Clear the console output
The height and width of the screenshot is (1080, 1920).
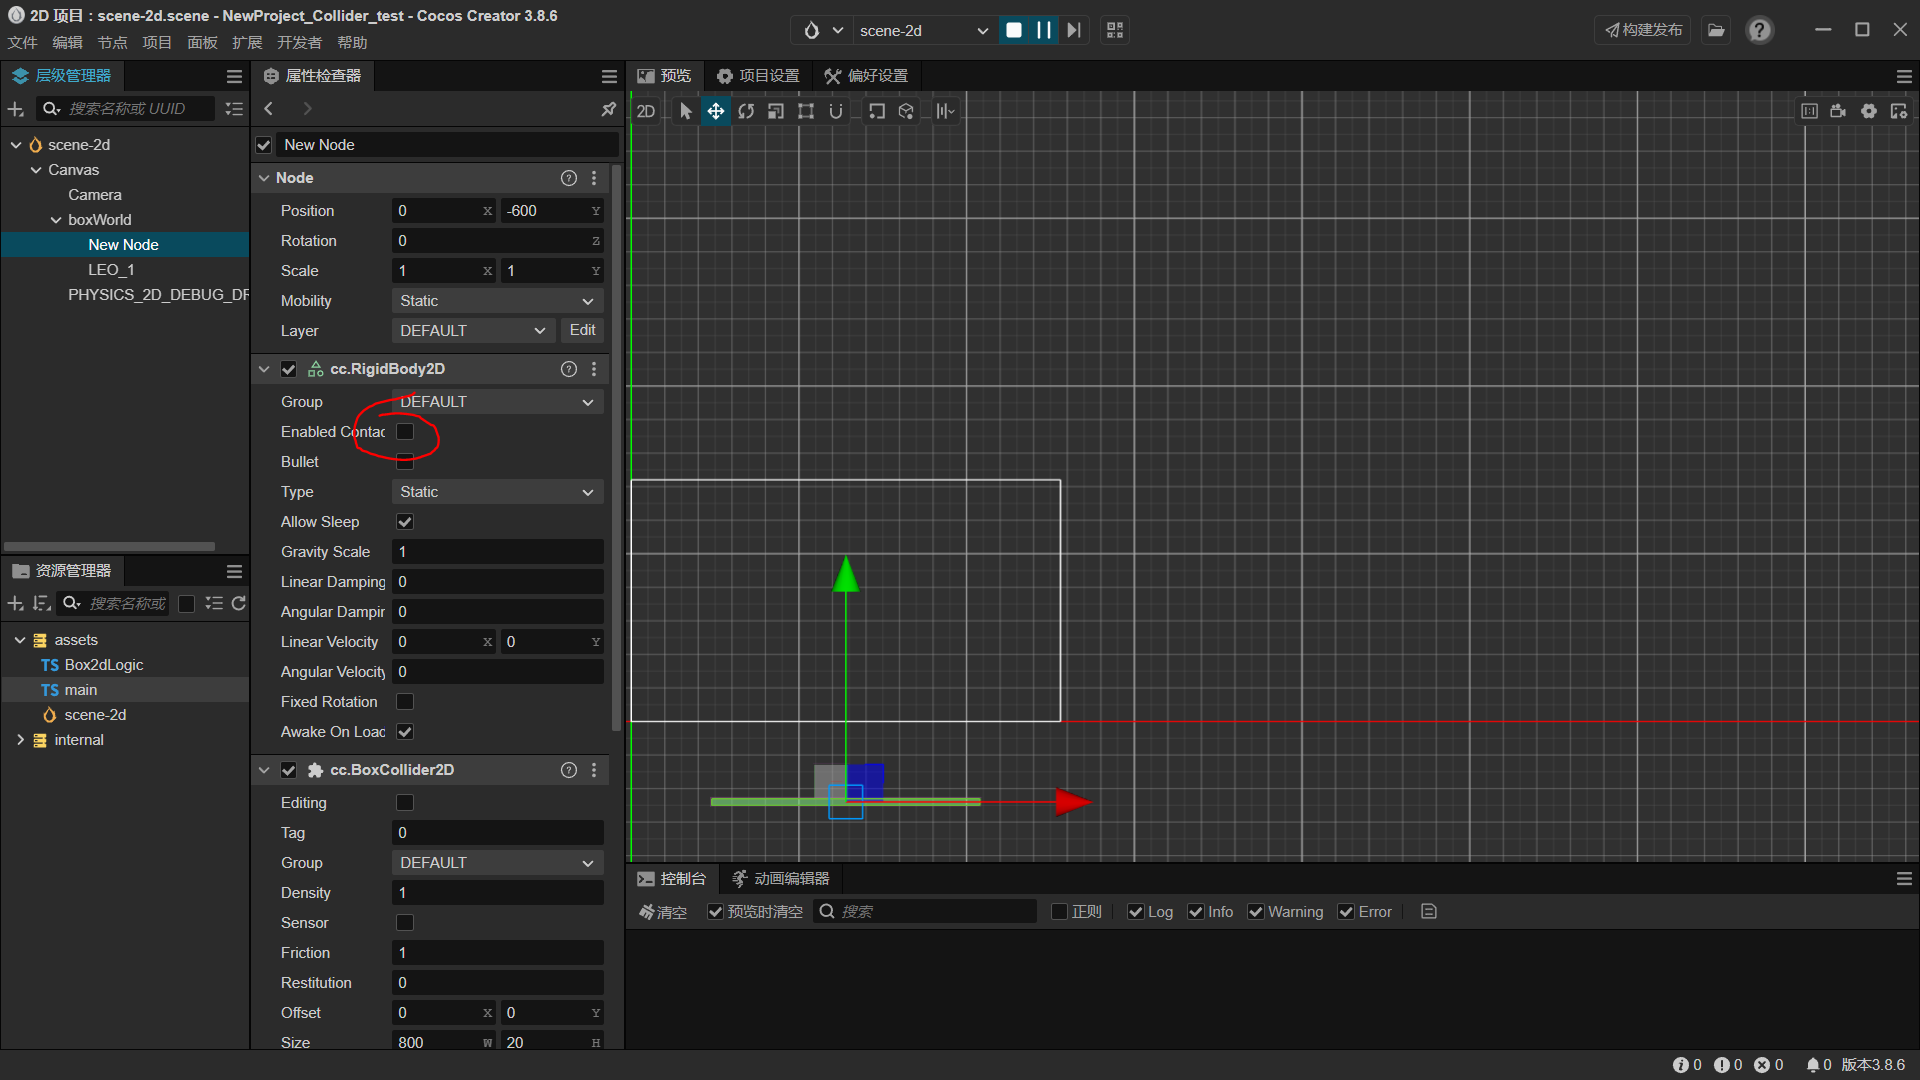pyautogui.click(x=663, y=912)
